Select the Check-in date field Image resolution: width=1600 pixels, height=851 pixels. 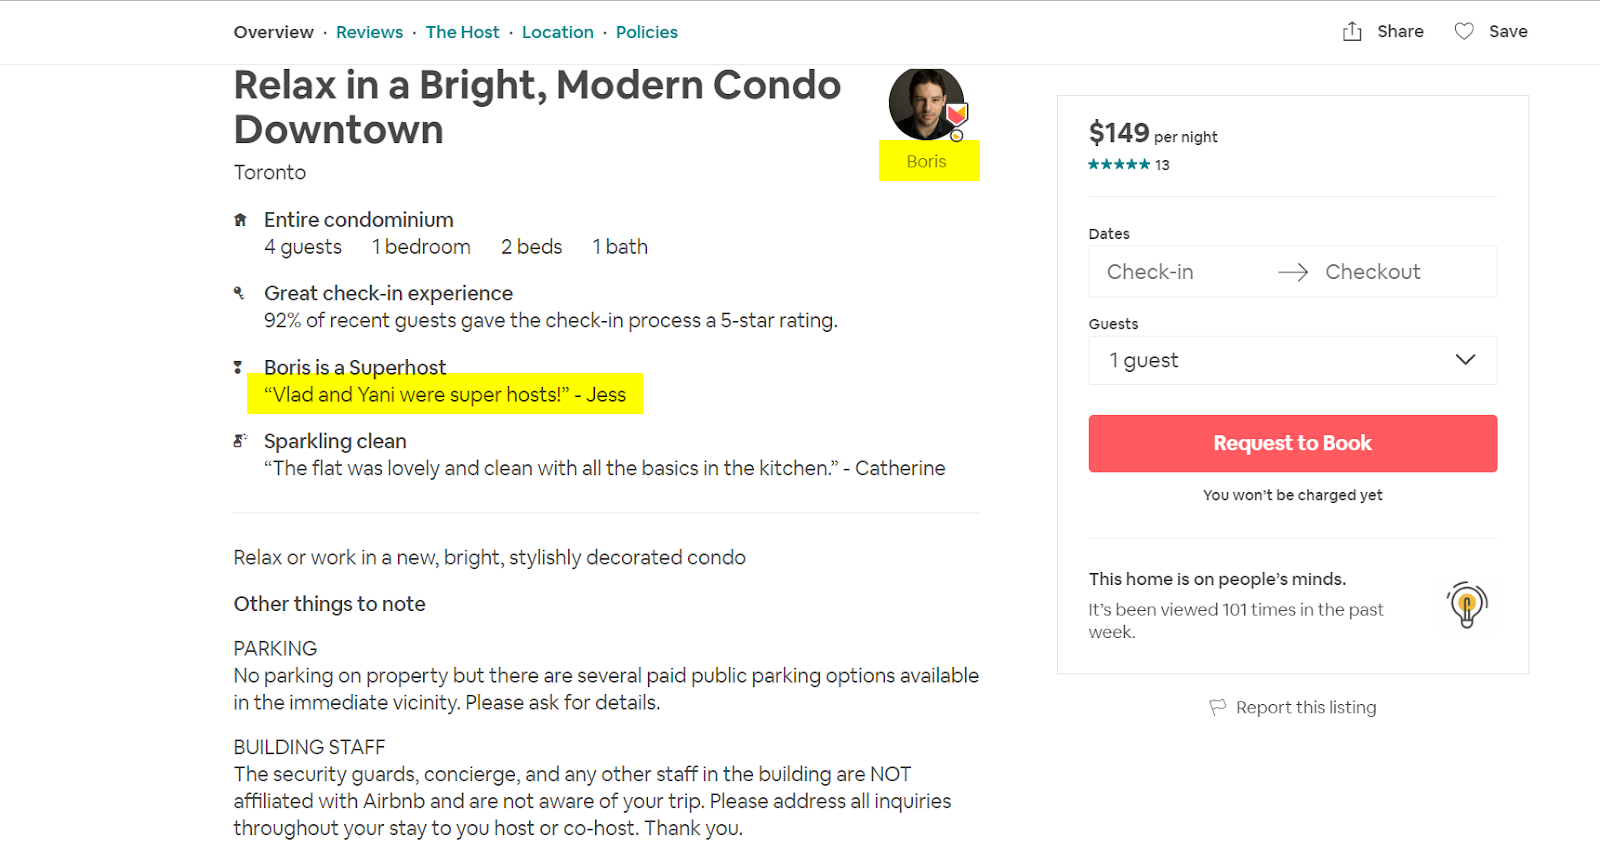1150,272
